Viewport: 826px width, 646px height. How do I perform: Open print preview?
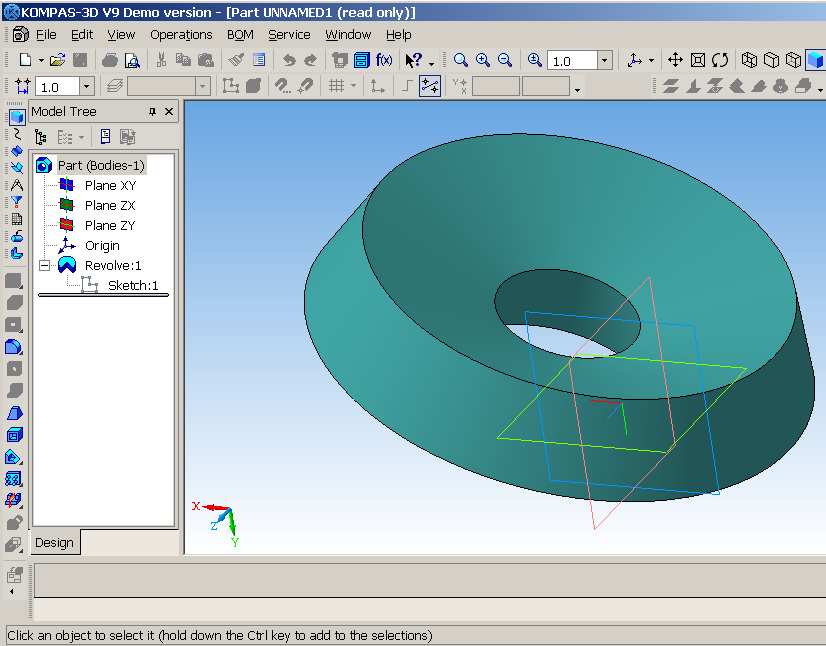point(132,60)
